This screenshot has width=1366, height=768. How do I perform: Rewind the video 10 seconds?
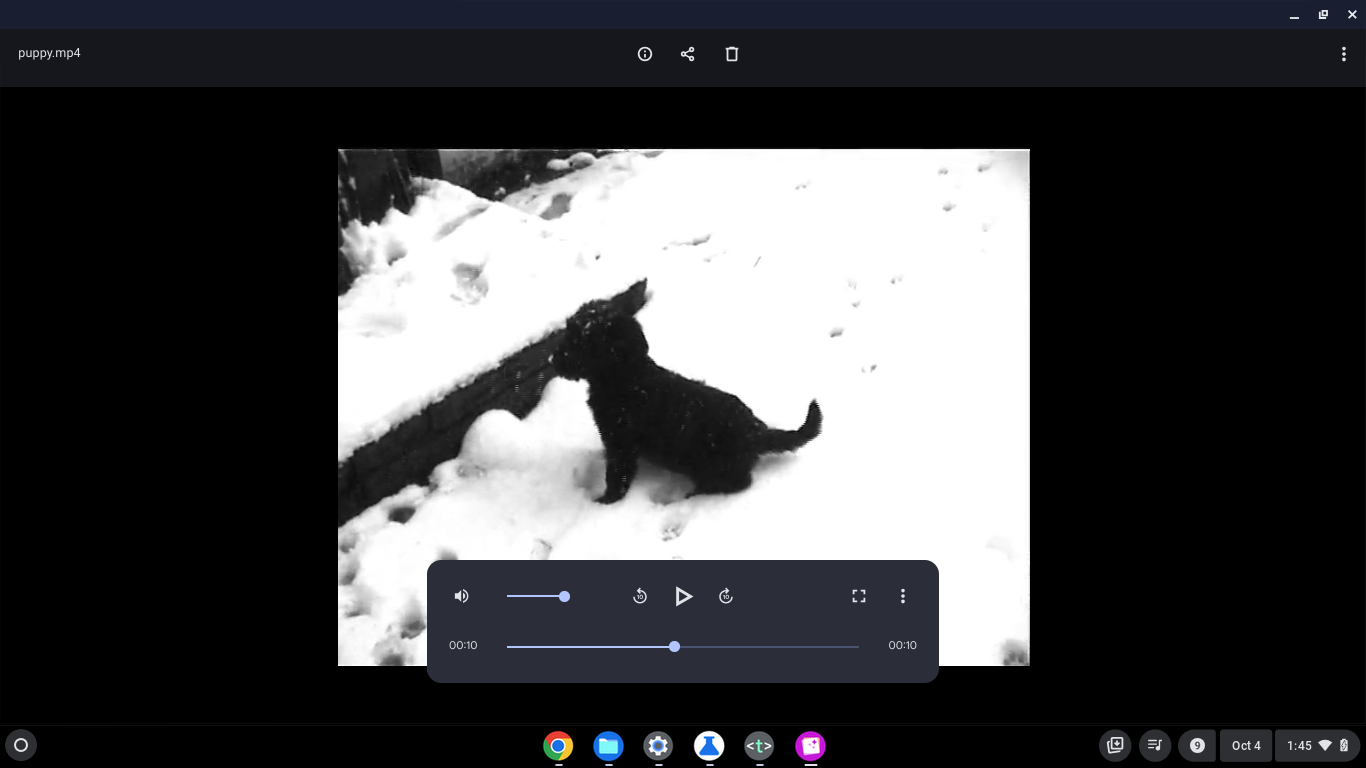pyautogui.click(x=640, y=596)
